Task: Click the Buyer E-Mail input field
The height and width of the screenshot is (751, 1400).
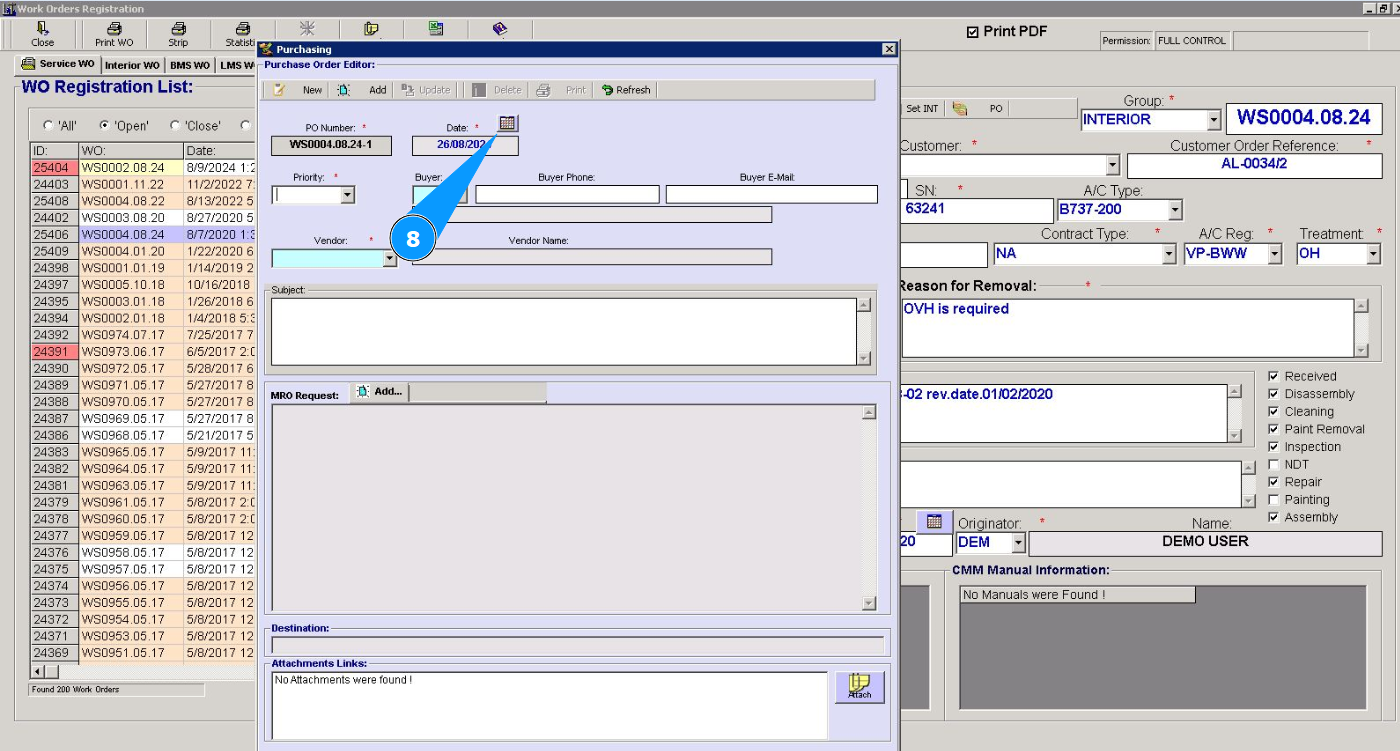Action: (x=771, y=194)
